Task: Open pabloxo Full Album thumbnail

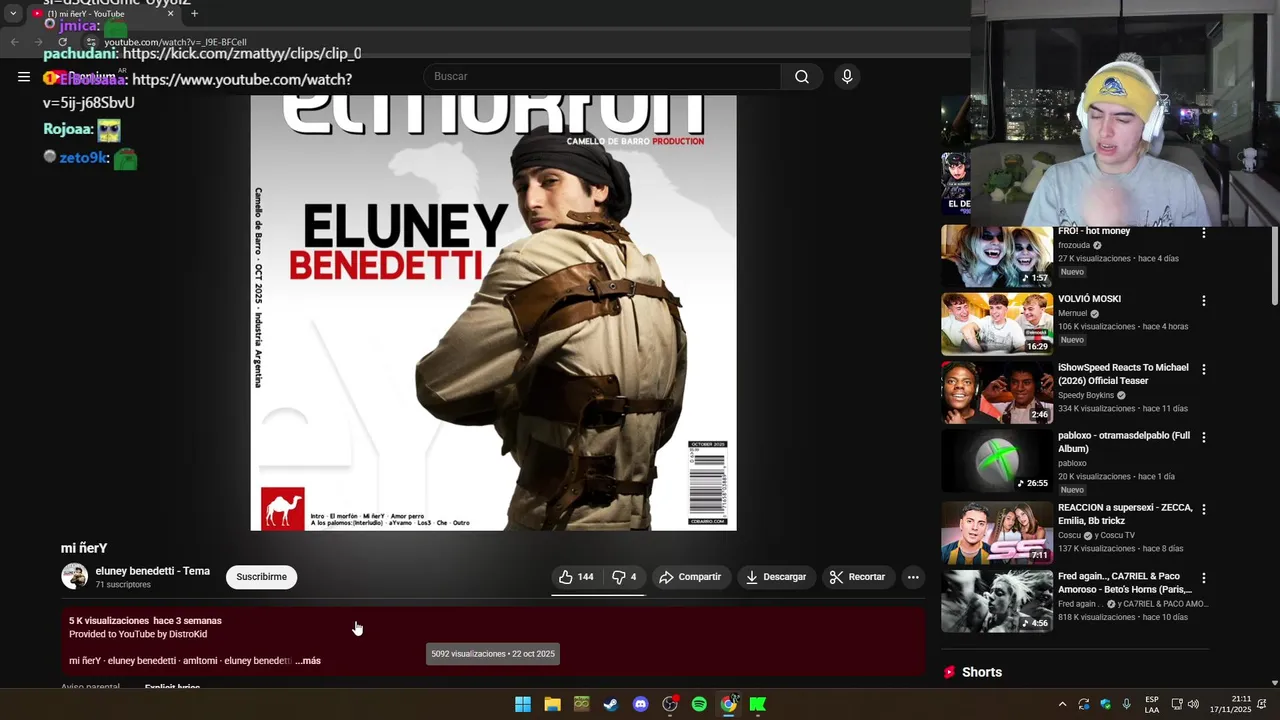Action: click(x=997, y=460)
